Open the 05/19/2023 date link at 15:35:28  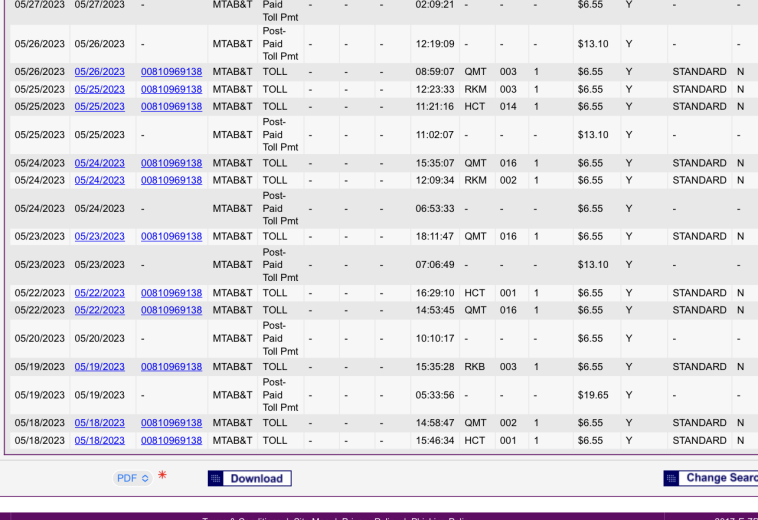click(x=100, y=367)
